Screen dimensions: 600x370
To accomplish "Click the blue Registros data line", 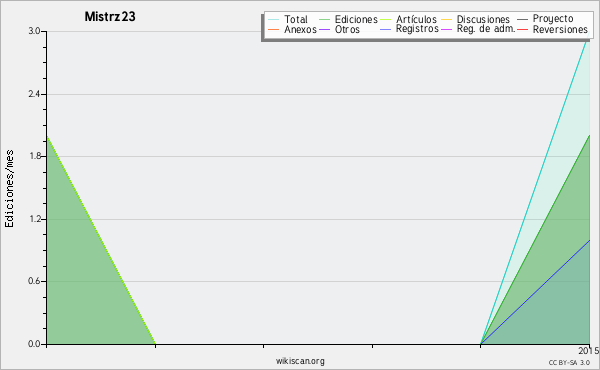I will pyautogui.click(x=535, y=292).
